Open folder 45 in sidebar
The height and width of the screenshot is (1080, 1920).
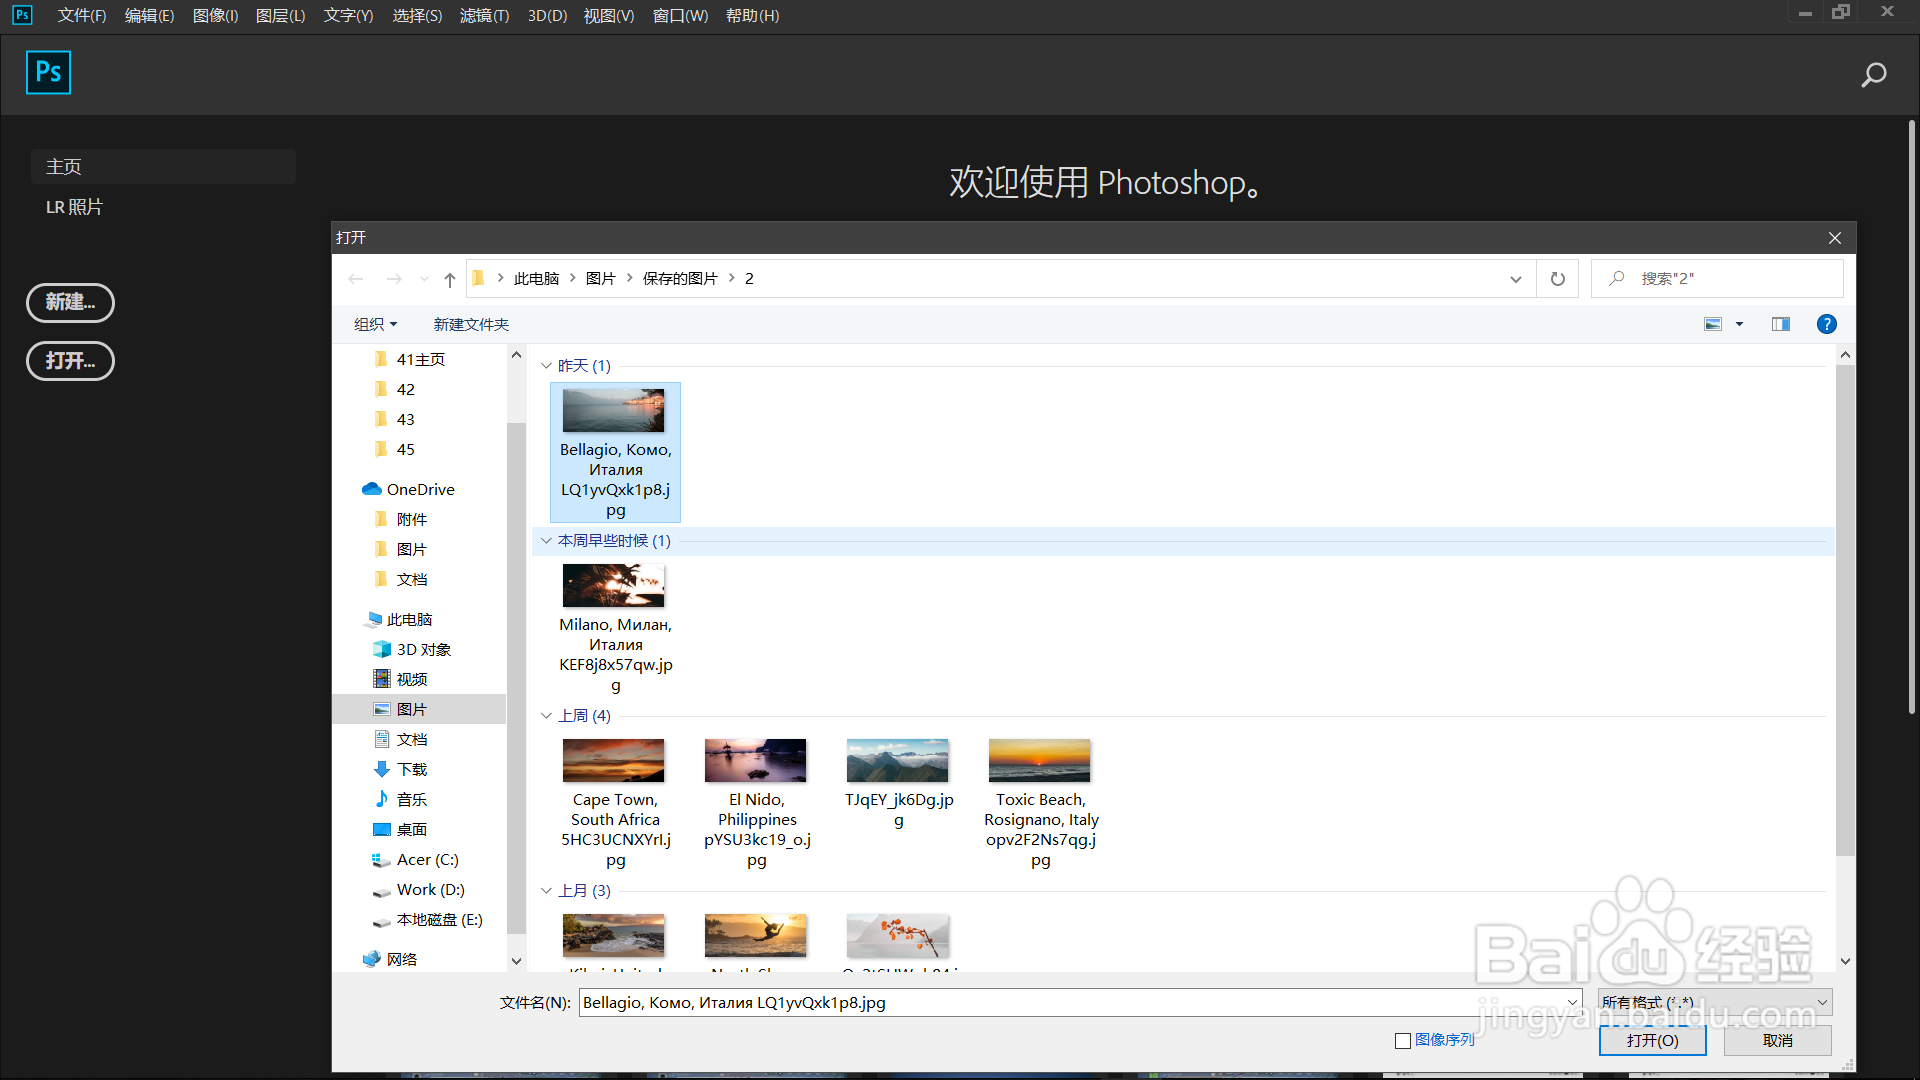pos(405,449)
